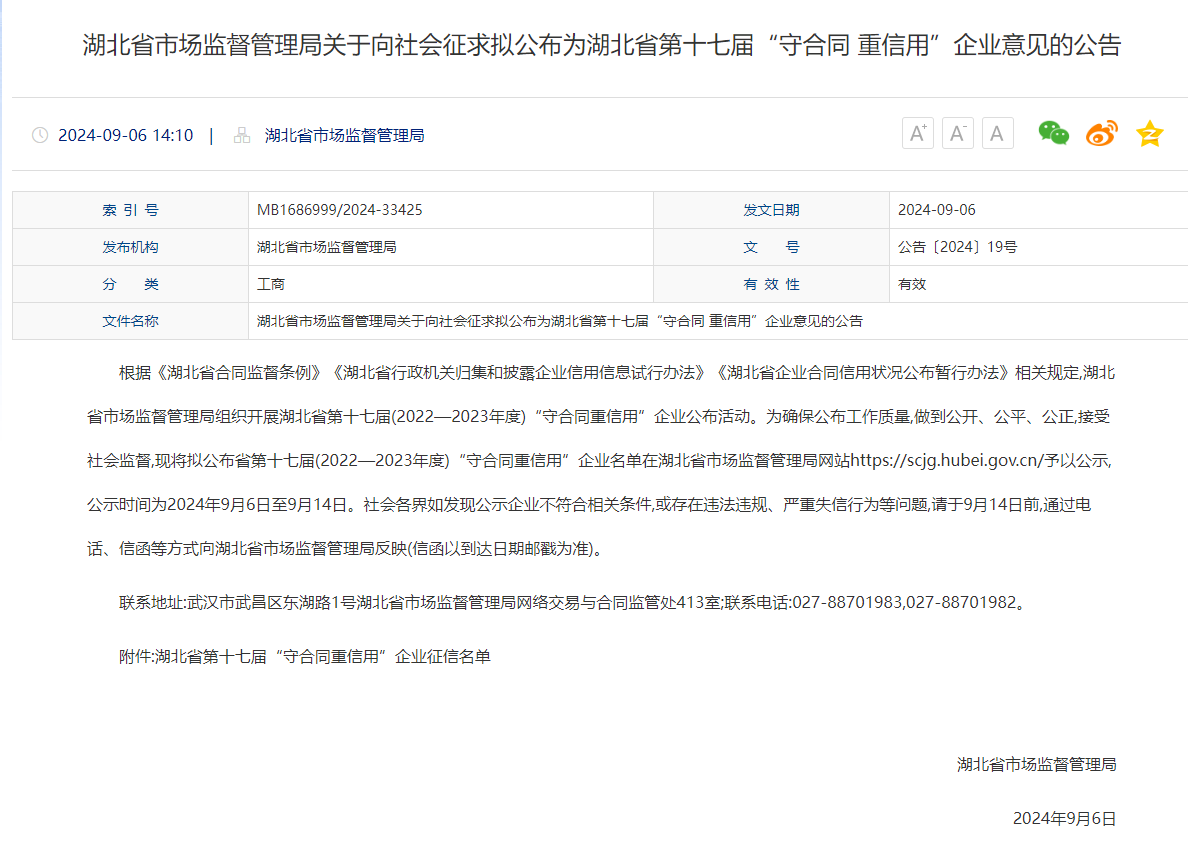The height and width of the screenshot is (852, 1188).
Task: Share the announcement via WeChat icon
Action: click(x=1053, y=133)
